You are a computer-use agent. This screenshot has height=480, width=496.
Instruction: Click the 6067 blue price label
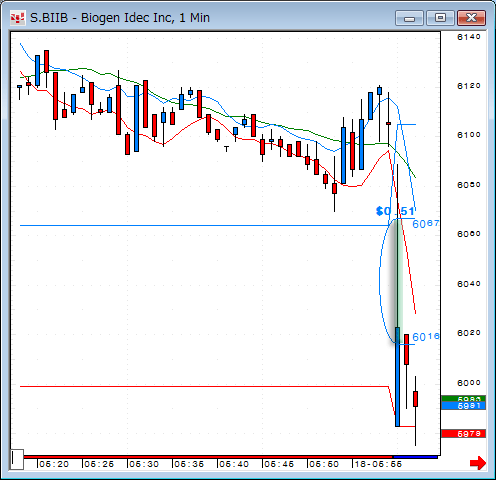(x=426, y=224)
